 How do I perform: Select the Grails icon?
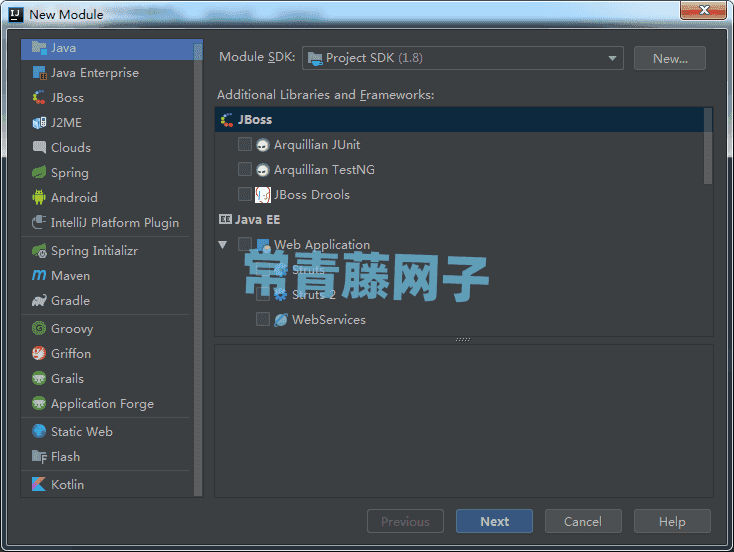coord(39,378)
